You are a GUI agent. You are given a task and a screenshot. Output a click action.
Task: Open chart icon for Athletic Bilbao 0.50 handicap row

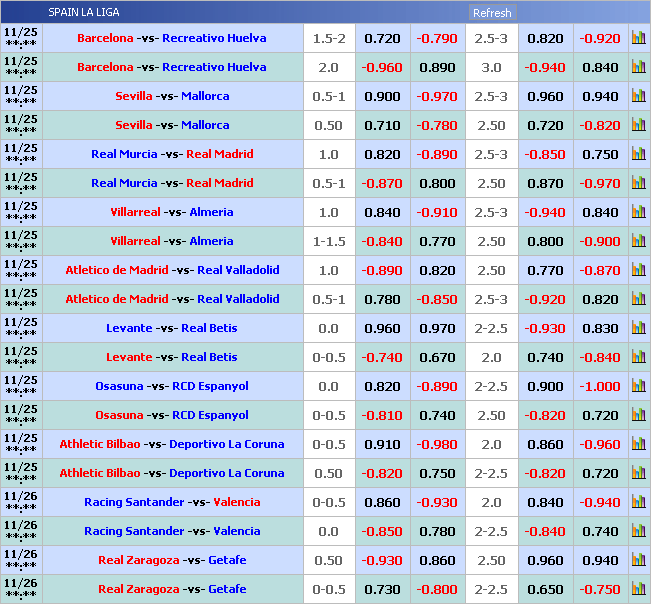638,473
